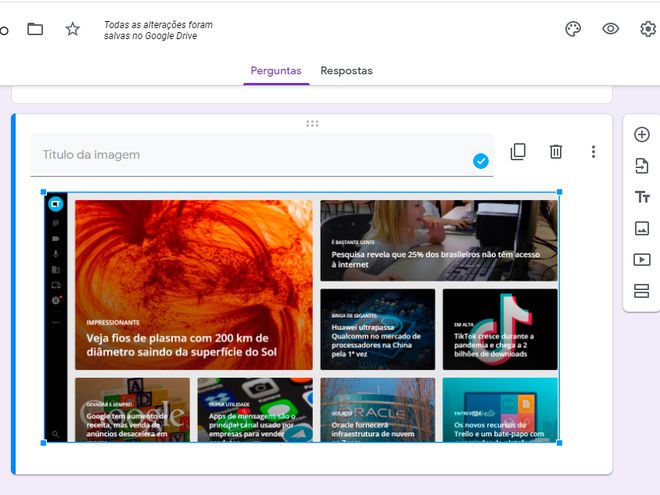This screenshot has width=660, height=495.
Task: Click the top-left image resize handle
Action: click(44, 192)
